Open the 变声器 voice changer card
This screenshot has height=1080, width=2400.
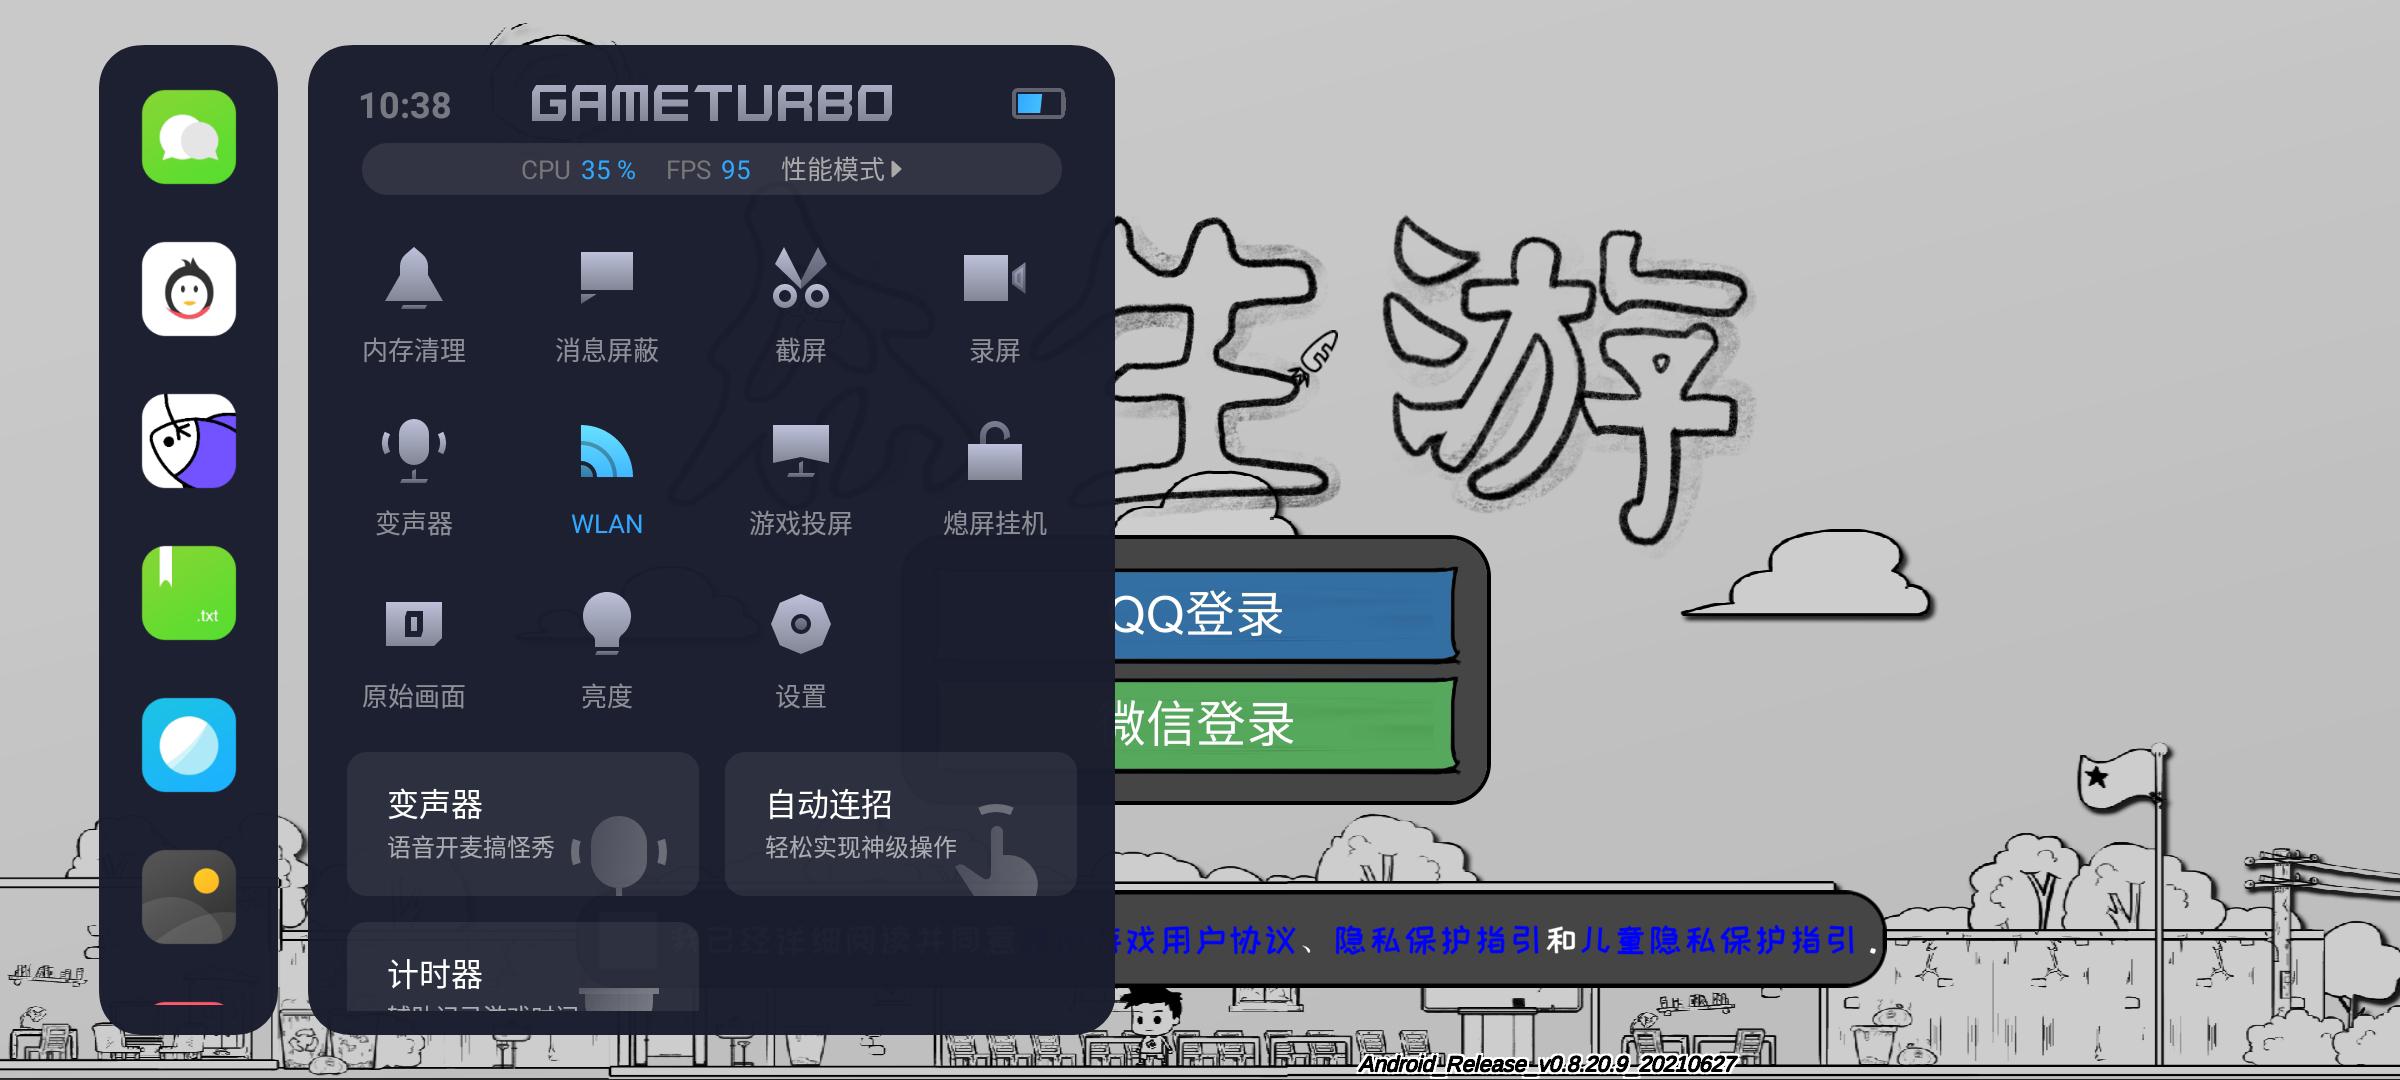(x=523, y=824)
